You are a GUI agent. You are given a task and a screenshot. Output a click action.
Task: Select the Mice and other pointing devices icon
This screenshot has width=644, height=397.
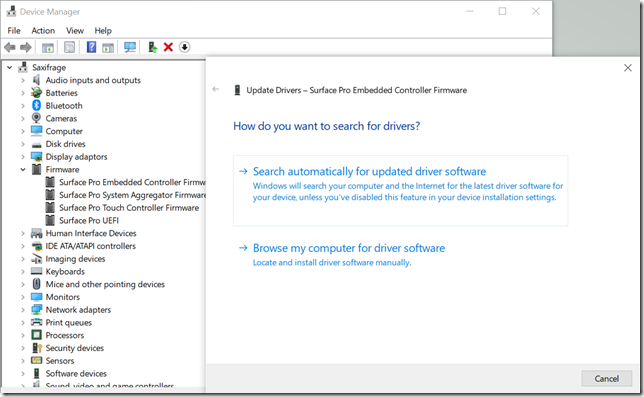pyautogui.click(x=37, y=284)
